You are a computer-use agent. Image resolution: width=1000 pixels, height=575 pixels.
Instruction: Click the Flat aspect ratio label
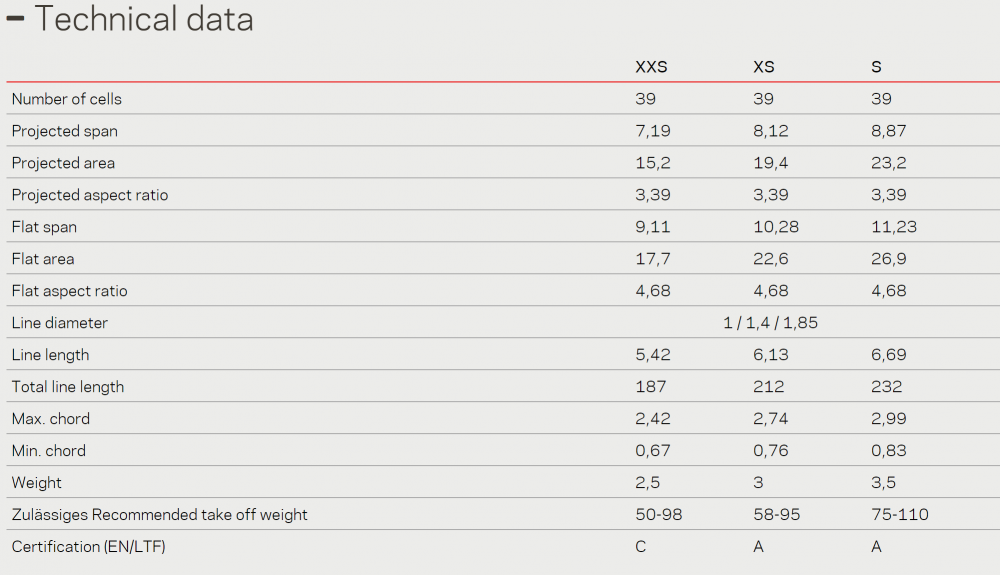[70, 291]
